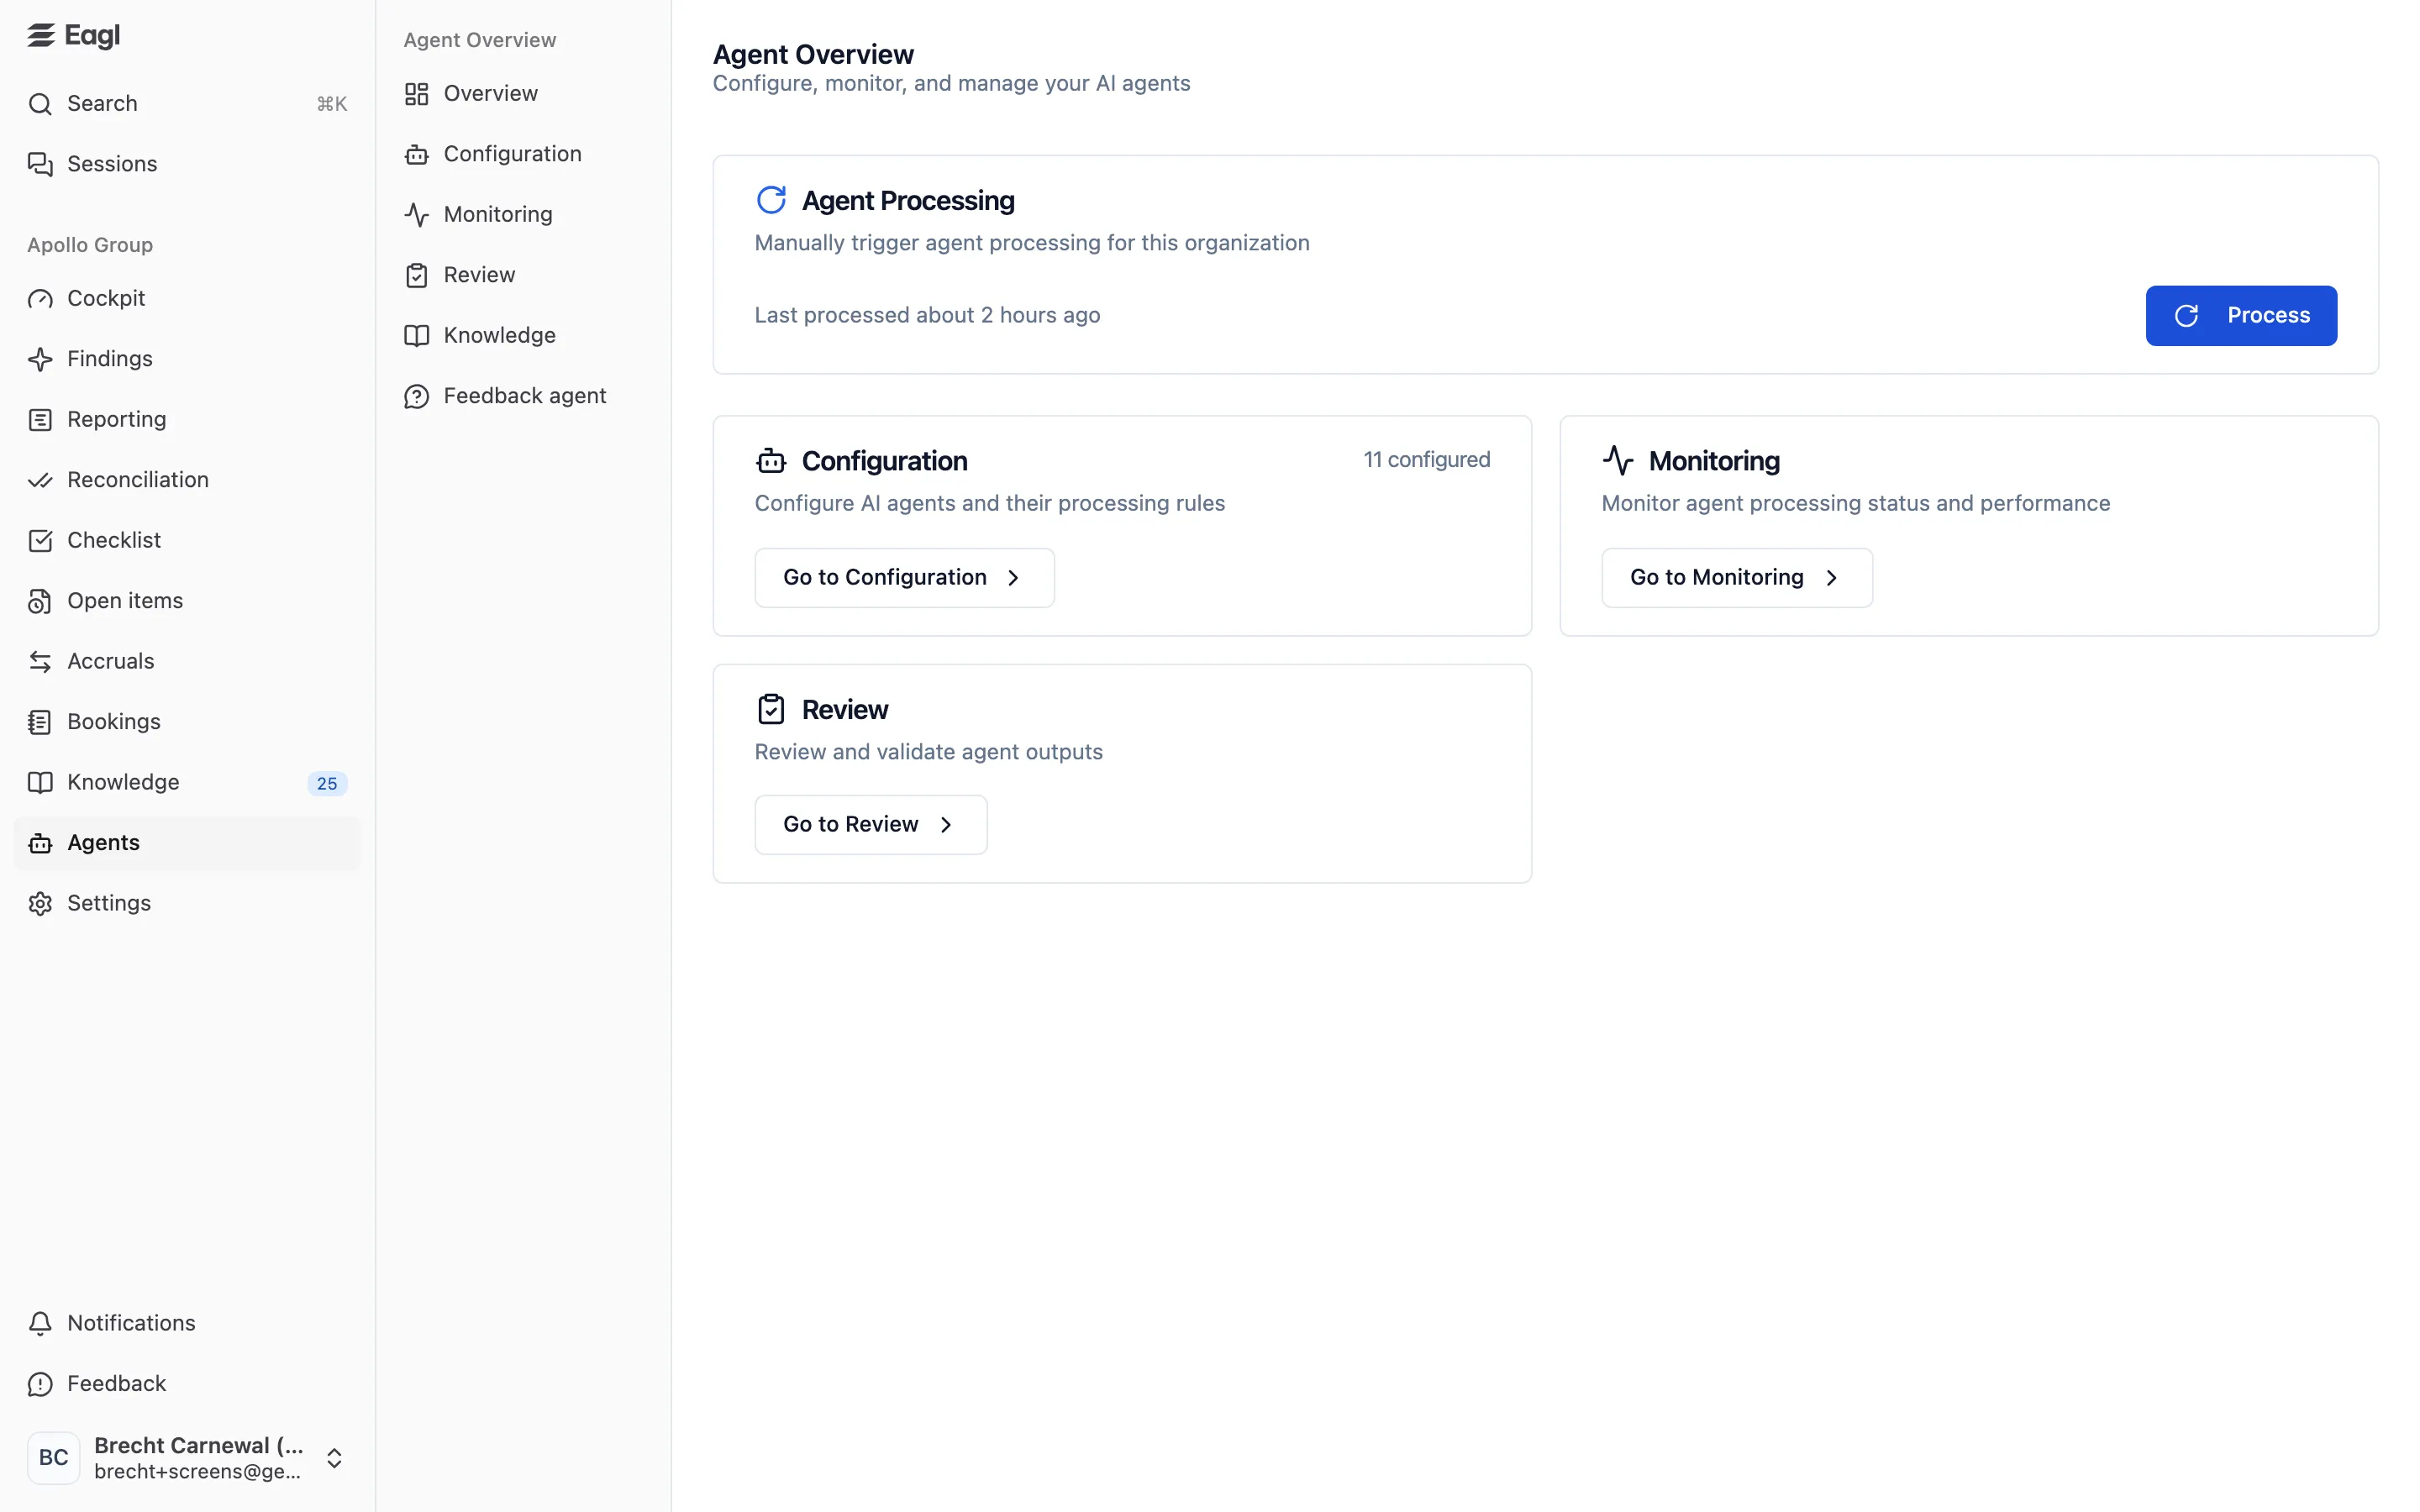Click the Monitoring pulse icon in submenu

(416, 215)
